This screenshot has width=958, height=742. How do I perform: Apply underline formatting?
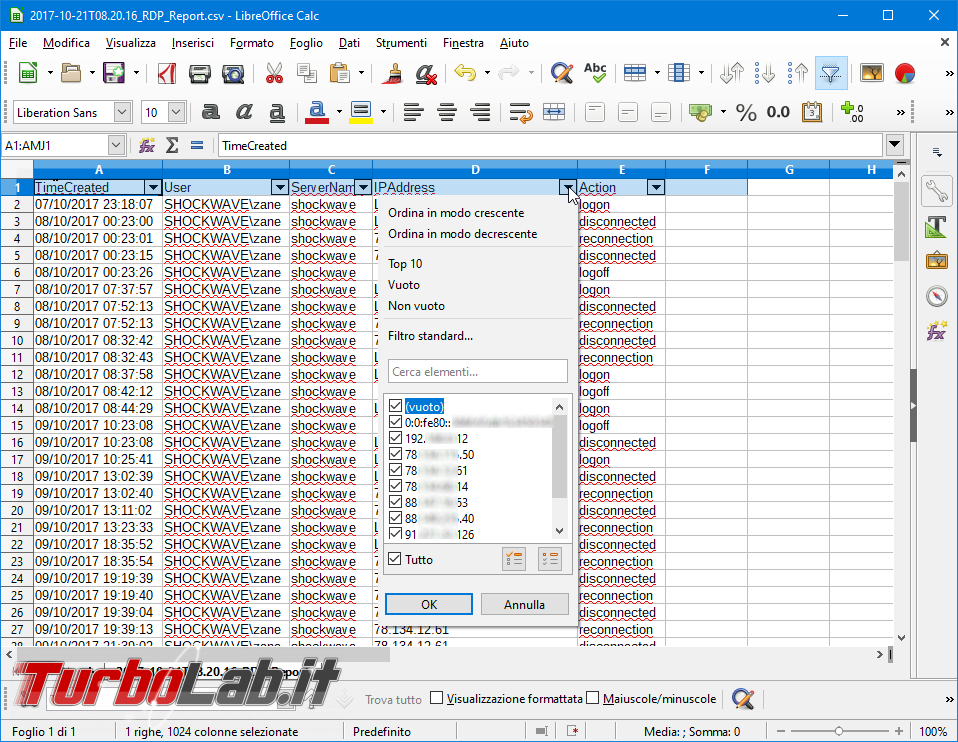click(x=277, y=112)
